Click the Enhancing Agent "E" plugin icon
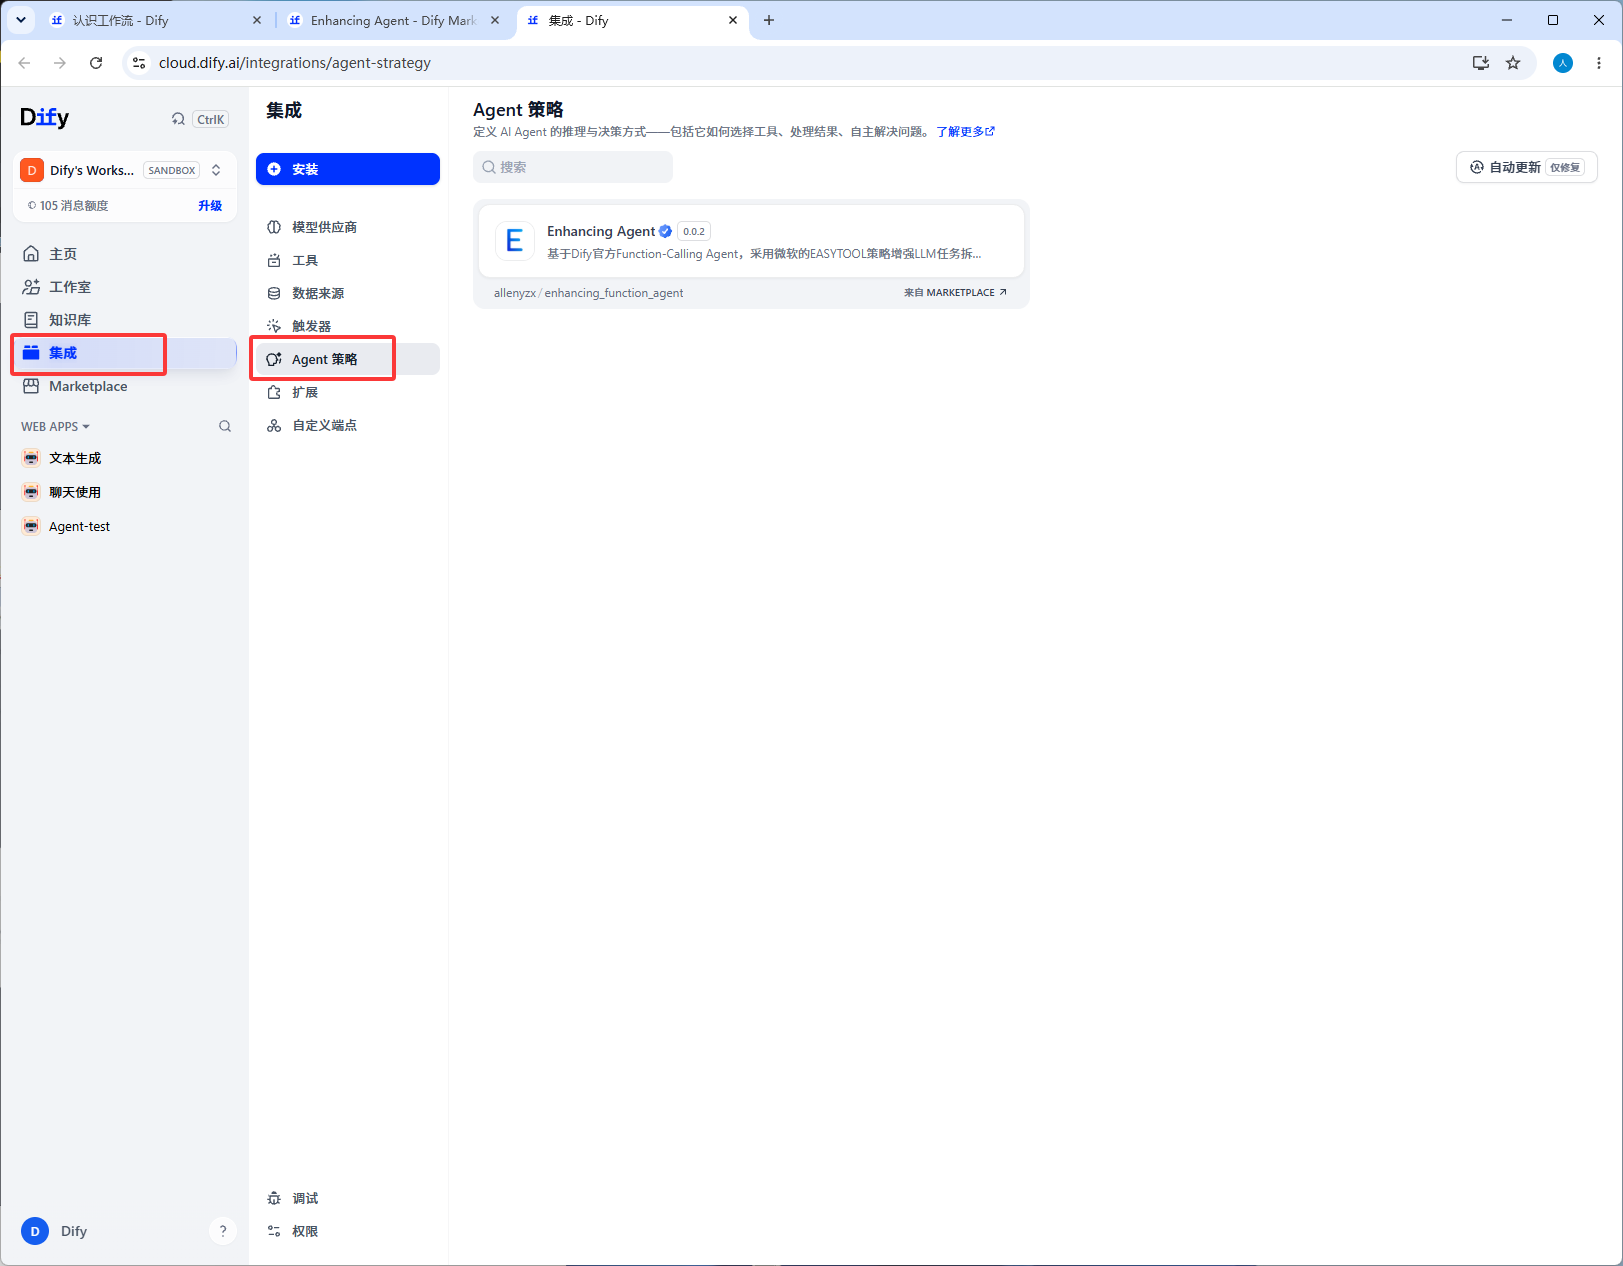Screen dimensions: 1623x1266 (515, 241)
